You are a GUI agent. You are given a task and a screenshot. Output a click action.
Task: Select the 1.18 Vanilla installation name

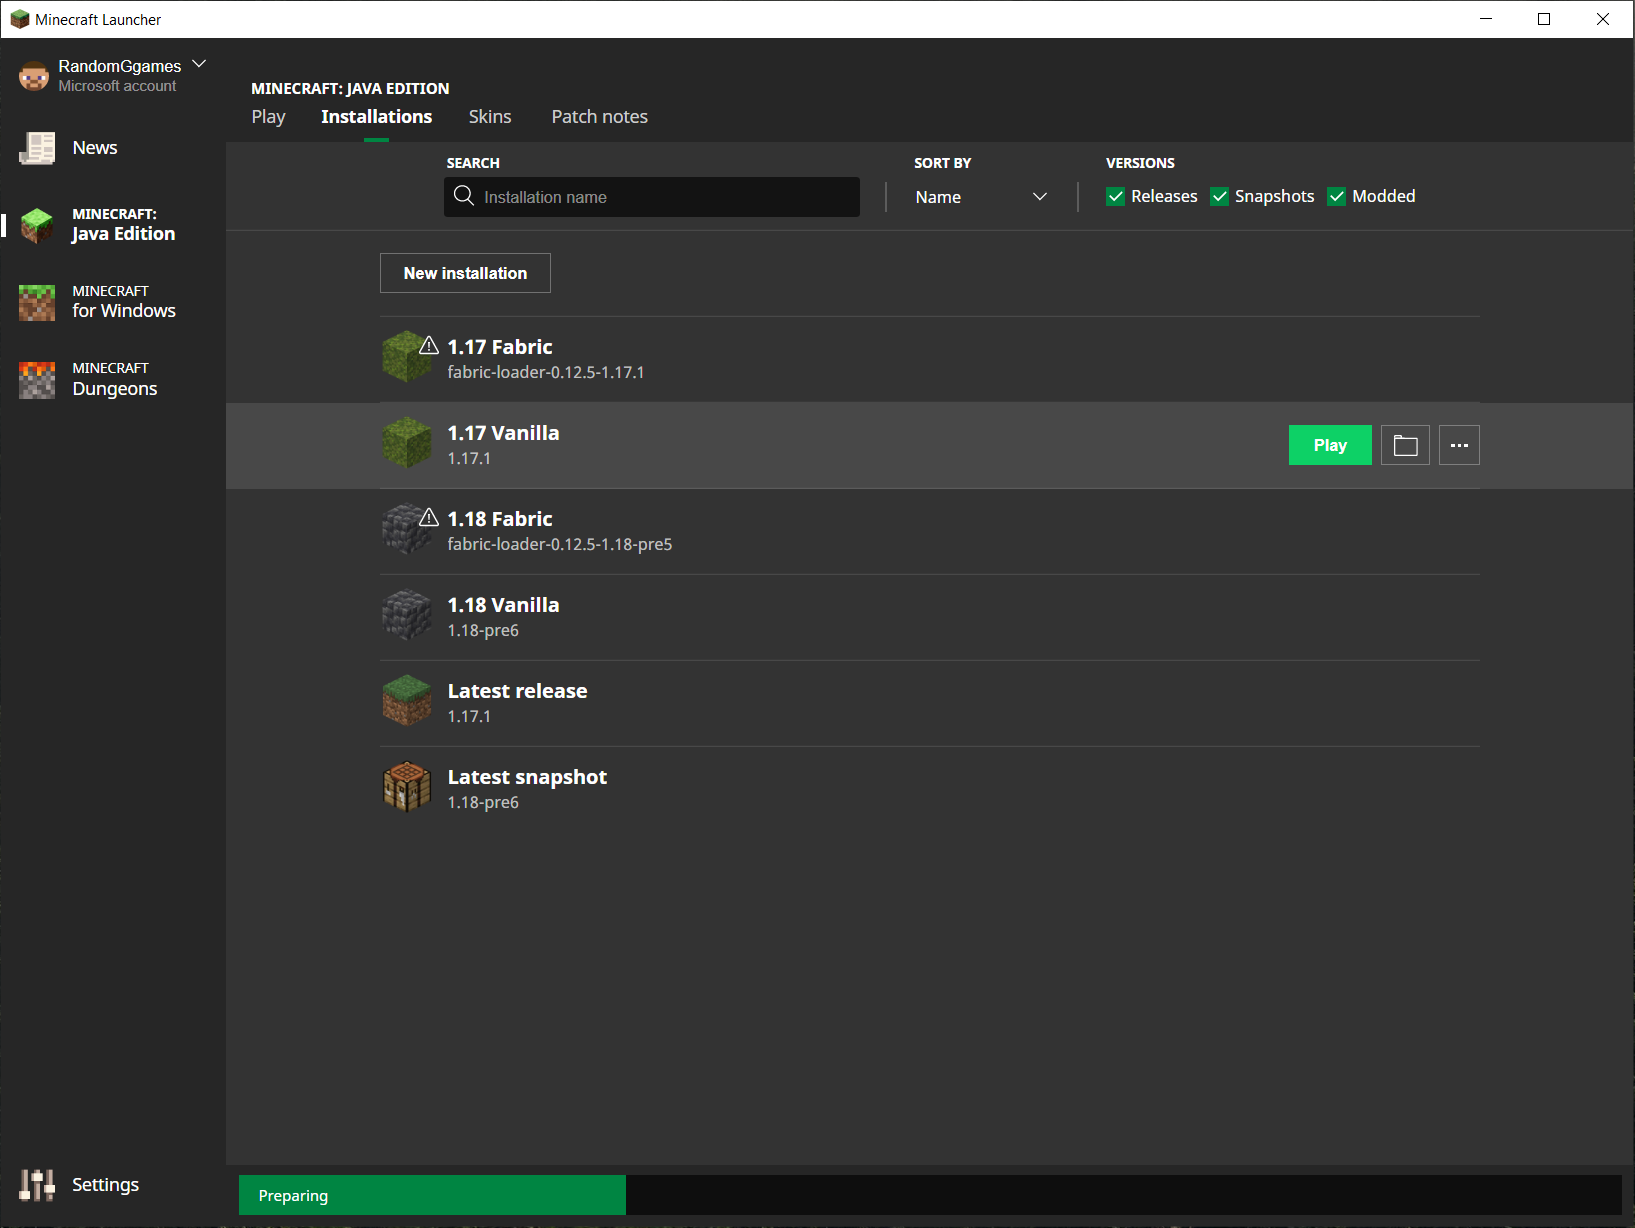point(503,605)
